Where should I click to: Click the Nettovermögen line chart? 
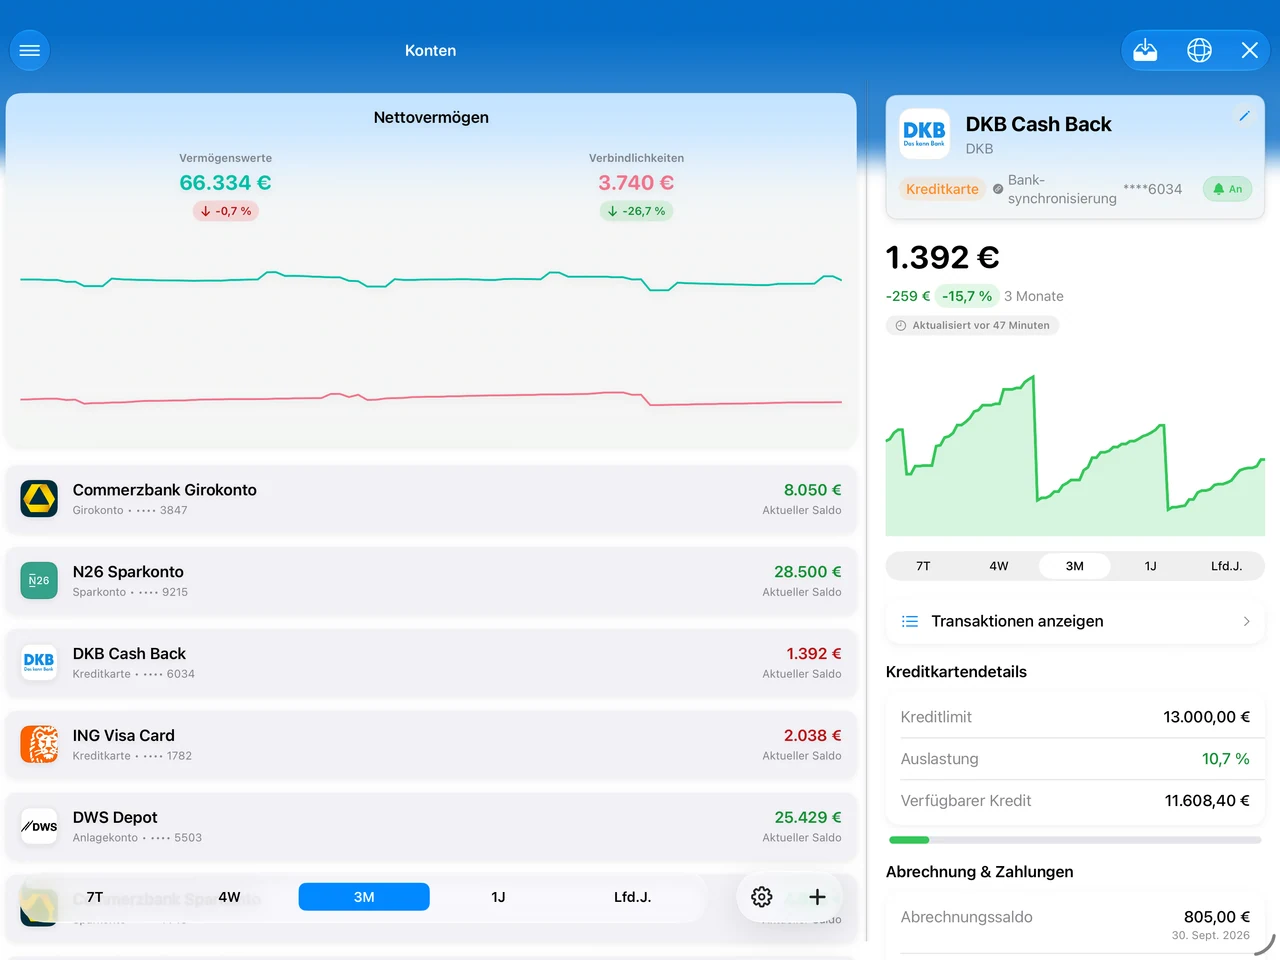click(431, 340)
